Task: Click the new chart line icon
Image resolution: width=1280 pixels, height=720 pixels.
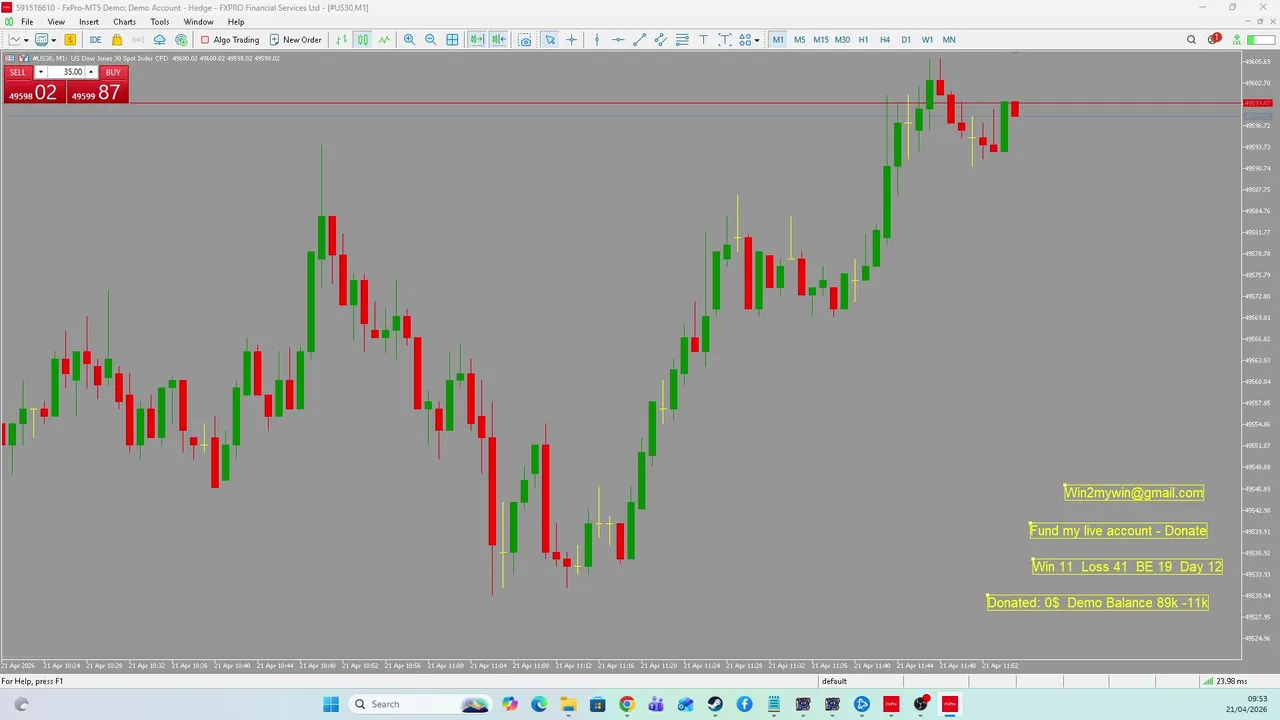Action: (x=15, y=40)
